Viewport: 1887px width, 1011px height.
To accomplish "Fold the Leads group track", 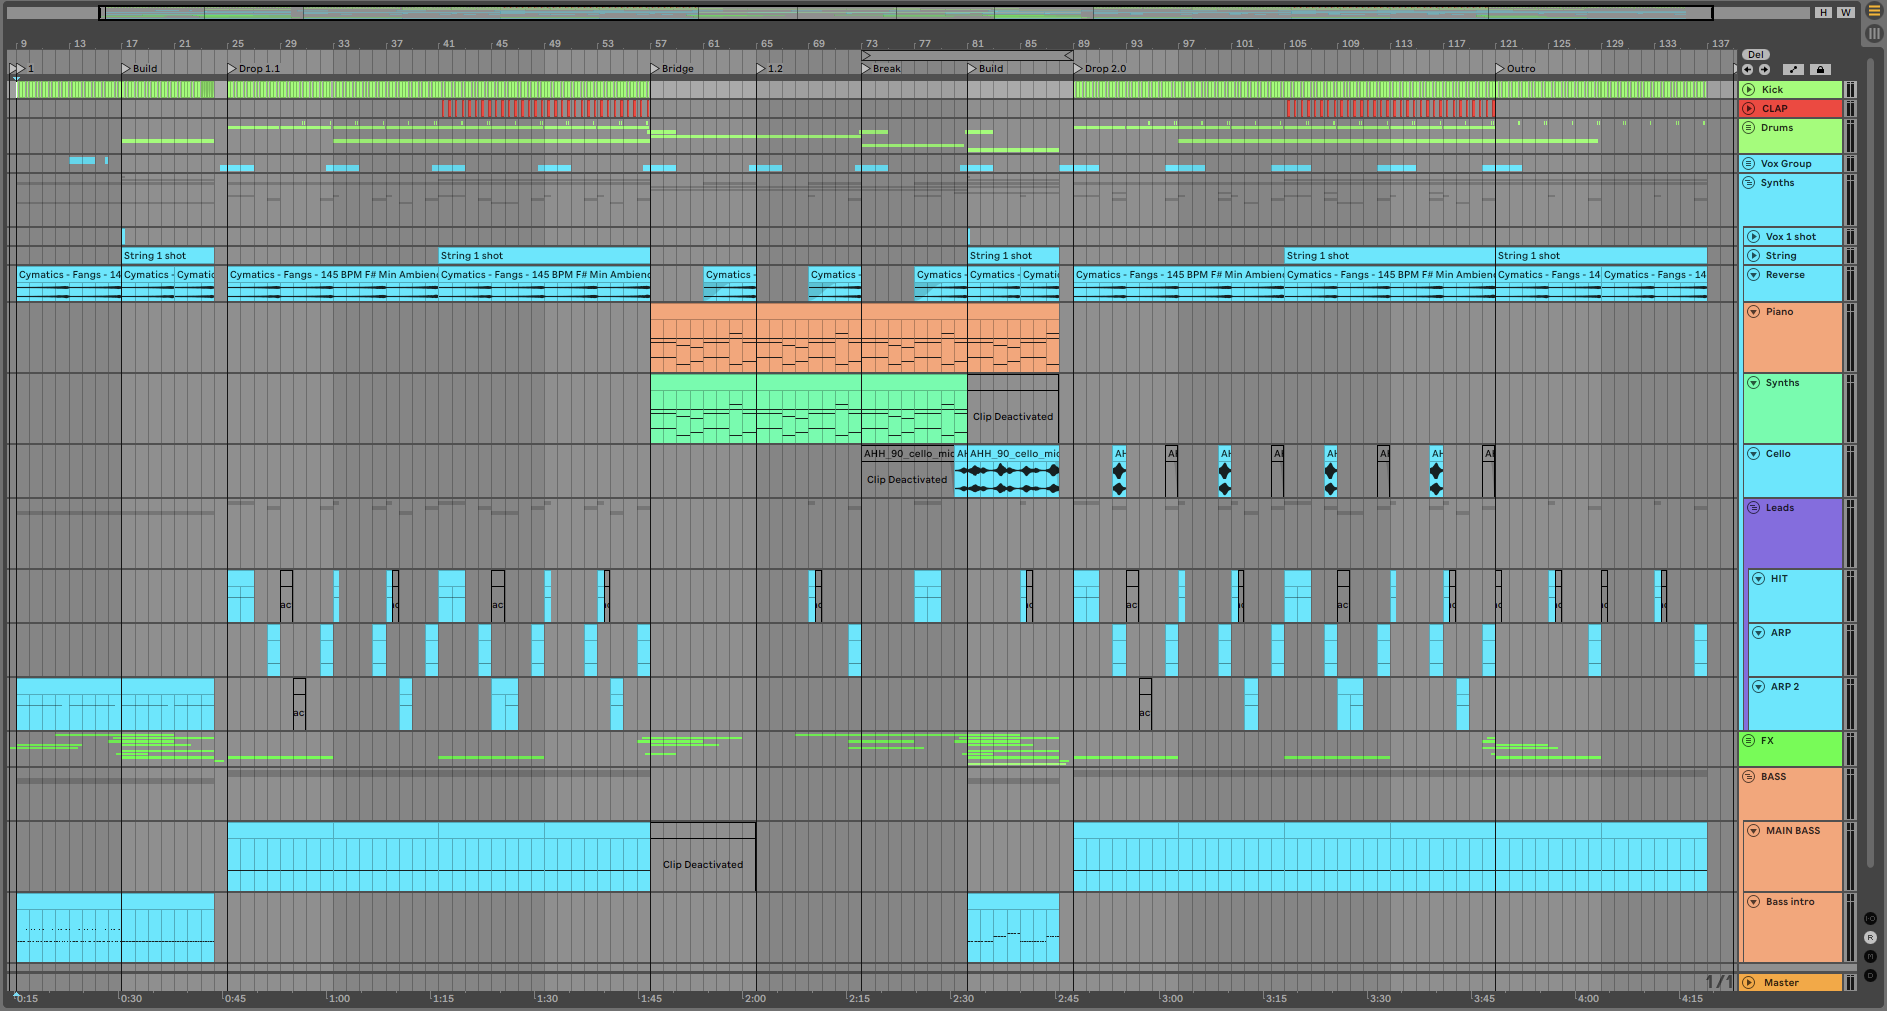I will point(1753,508).
